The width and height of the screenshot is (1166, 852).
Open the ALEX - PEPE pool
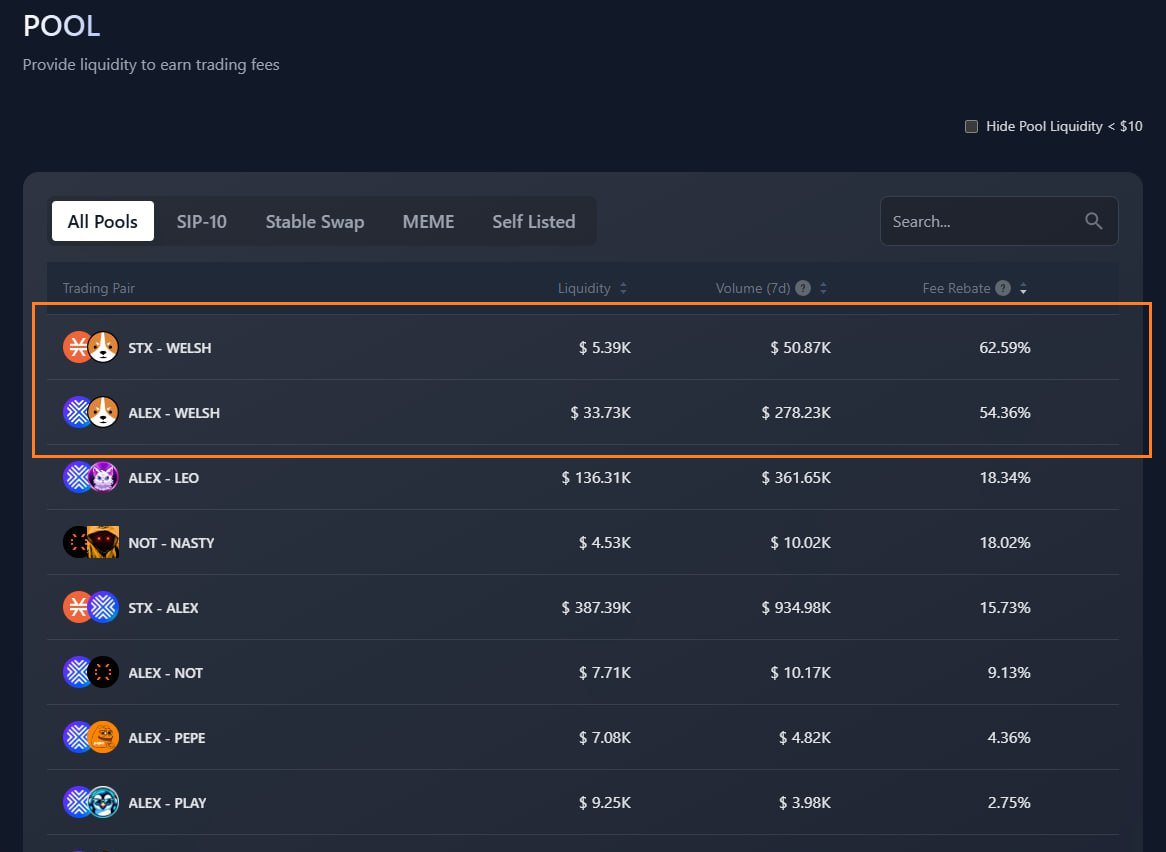583,738
